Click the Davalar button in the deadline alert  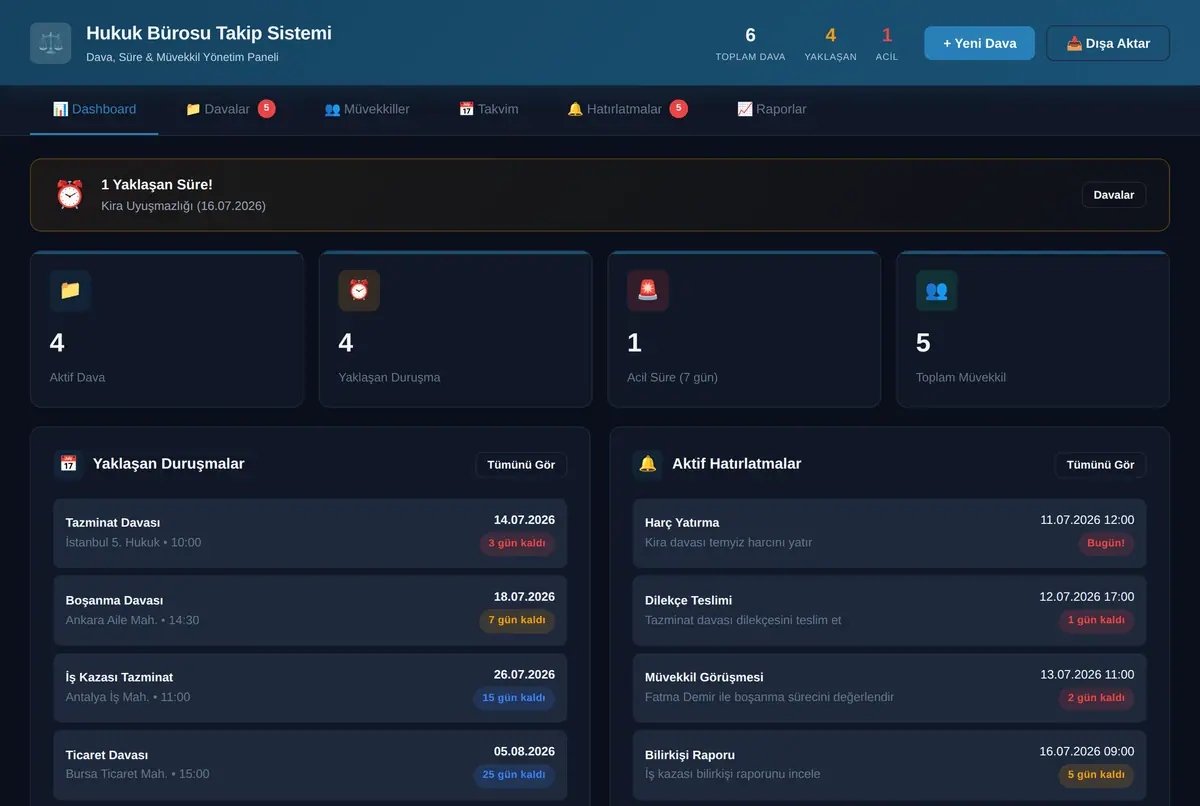(x=1114, y=195)
